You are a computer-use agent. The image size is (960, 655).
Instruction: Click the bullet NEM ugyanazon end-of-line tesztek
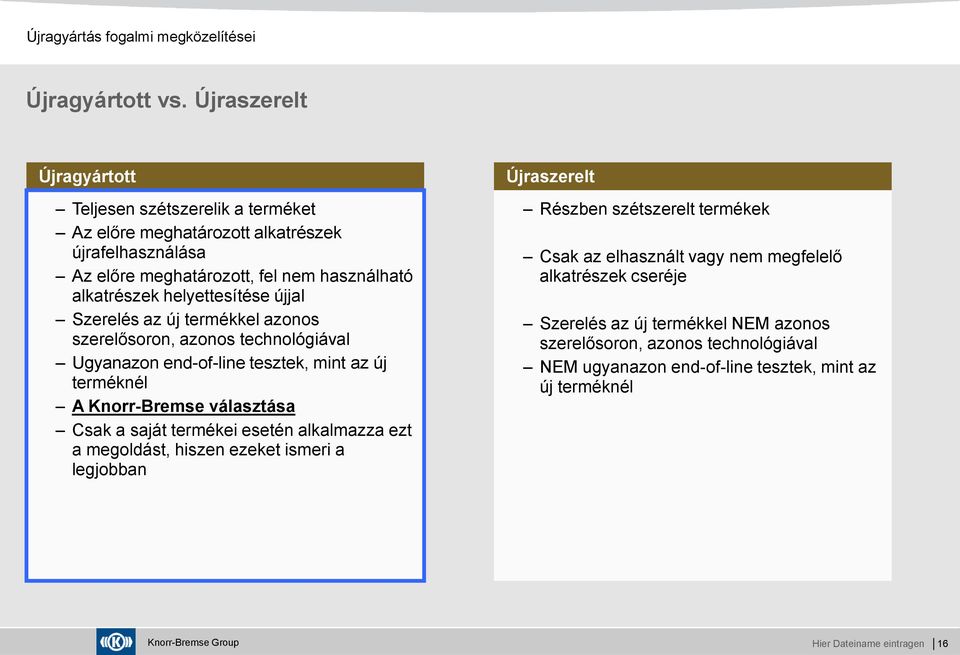708,377
